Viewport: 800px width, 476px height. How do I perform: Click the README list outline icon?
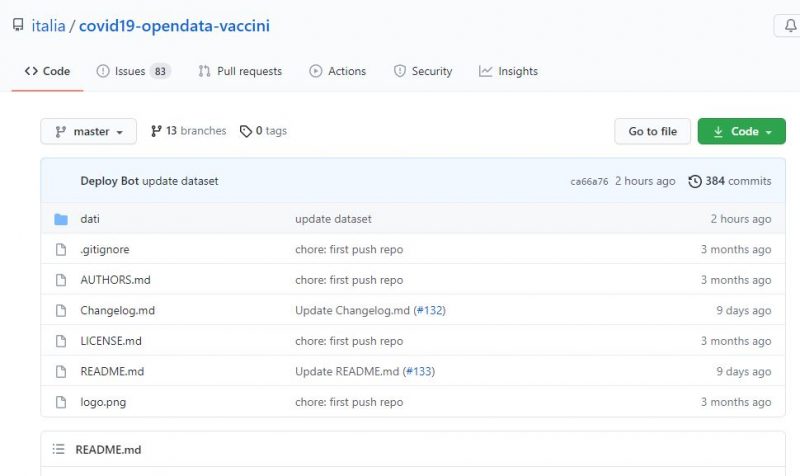(x=58, y=450)
